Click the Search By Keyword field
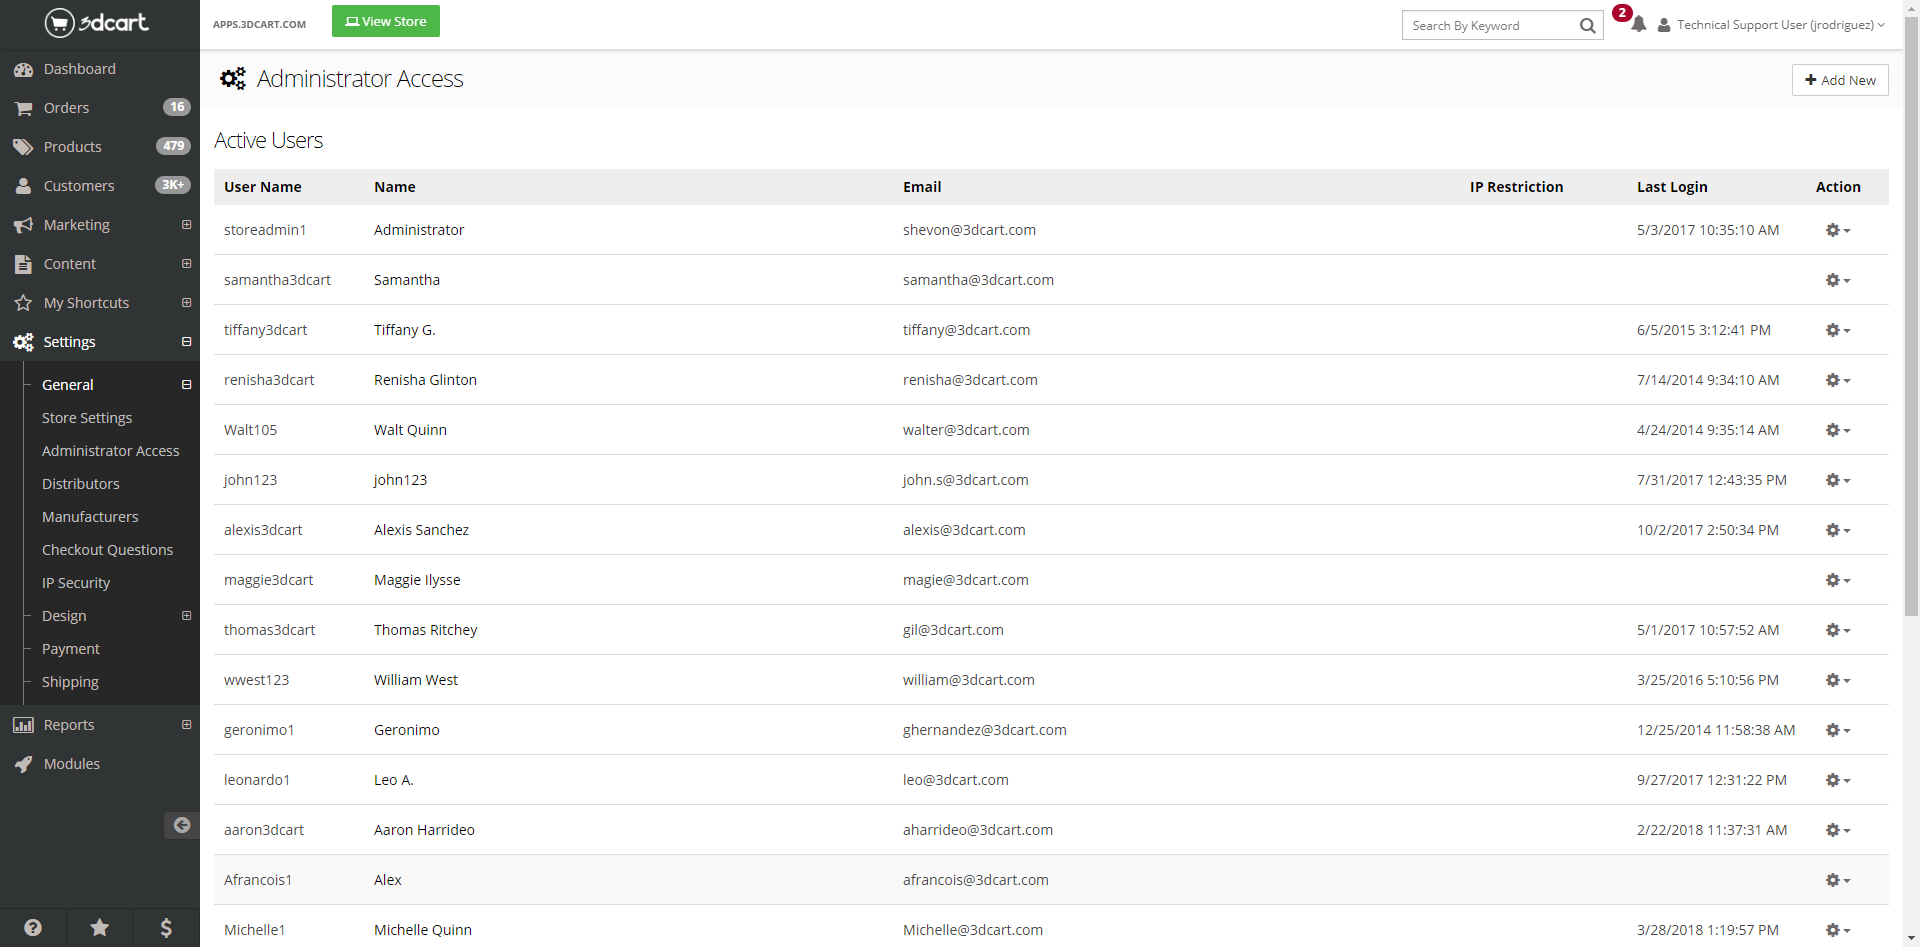This screenshot has height=947, width=1920. point(1490,26)
